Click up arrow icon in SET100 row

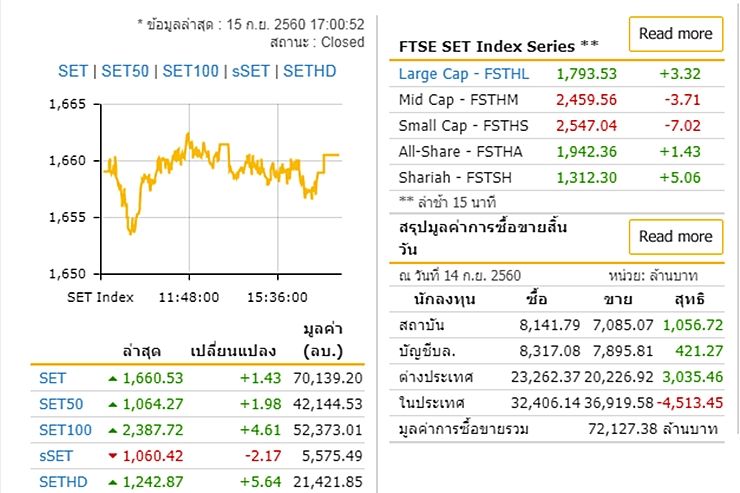coord(113,430)
